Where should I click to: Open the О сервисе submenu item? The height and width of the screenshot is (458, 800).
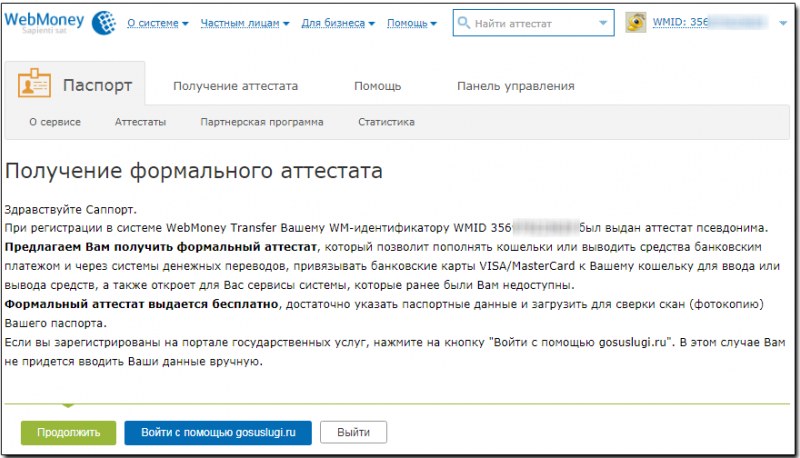tap(55, 122)
